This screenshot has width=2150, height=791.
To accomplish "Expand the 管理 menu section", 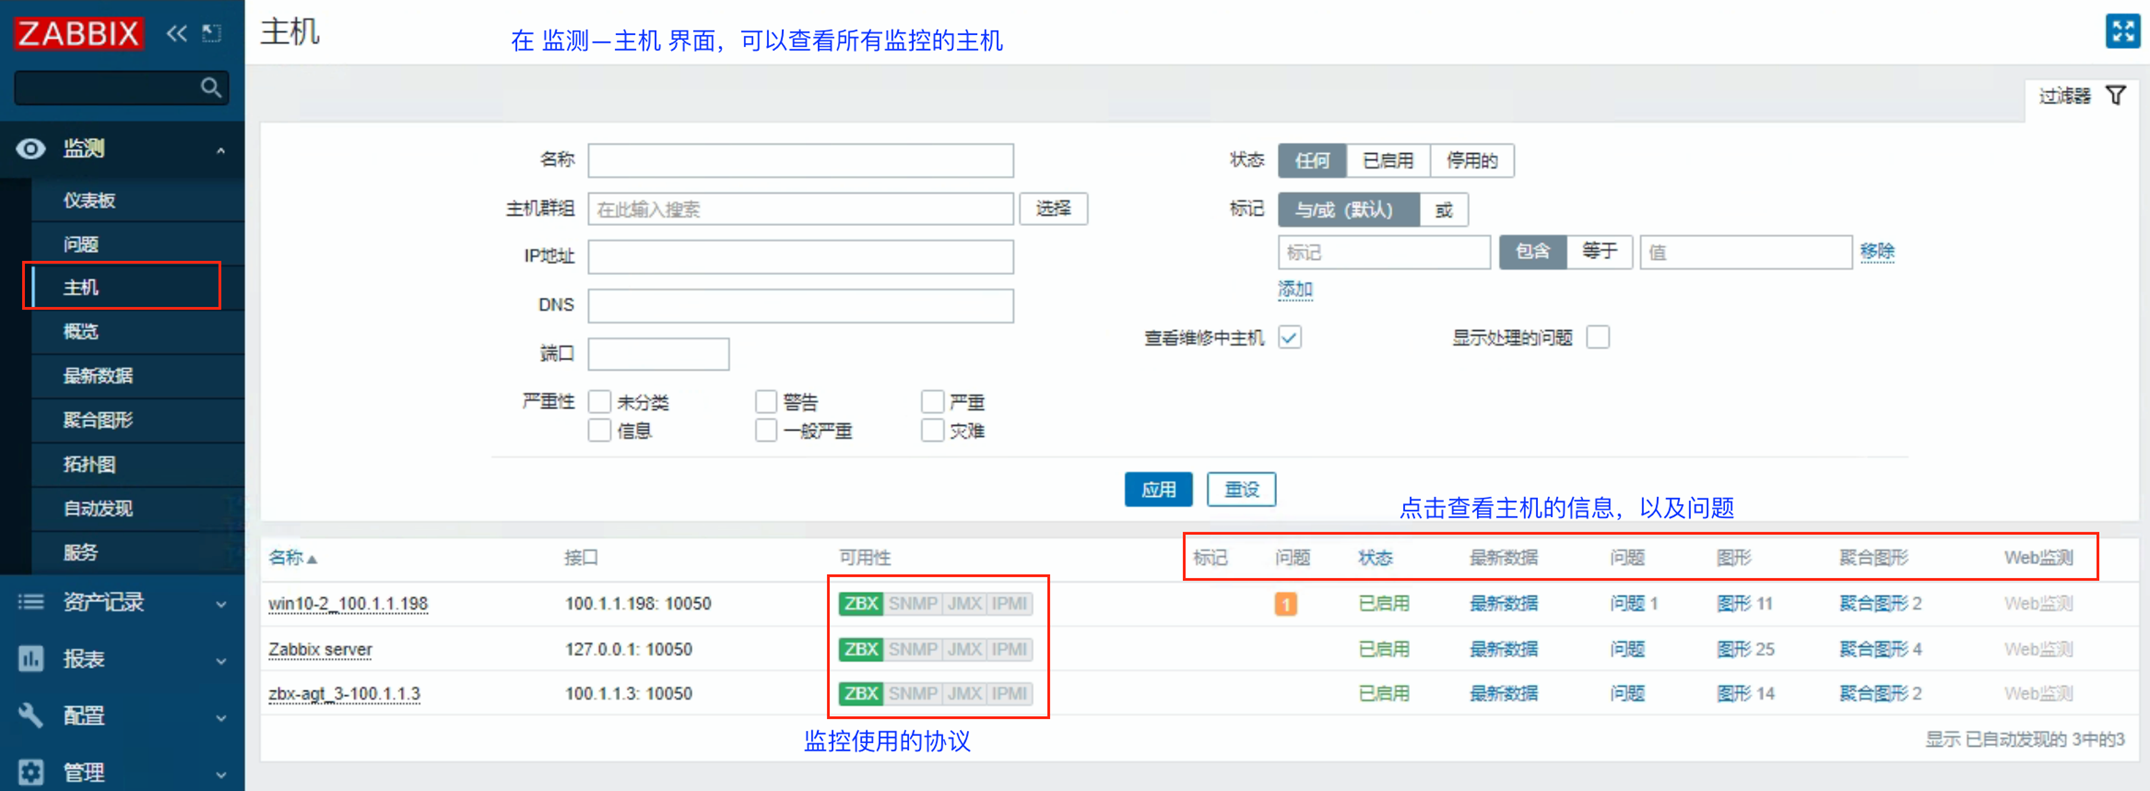I will coord(221,774).
